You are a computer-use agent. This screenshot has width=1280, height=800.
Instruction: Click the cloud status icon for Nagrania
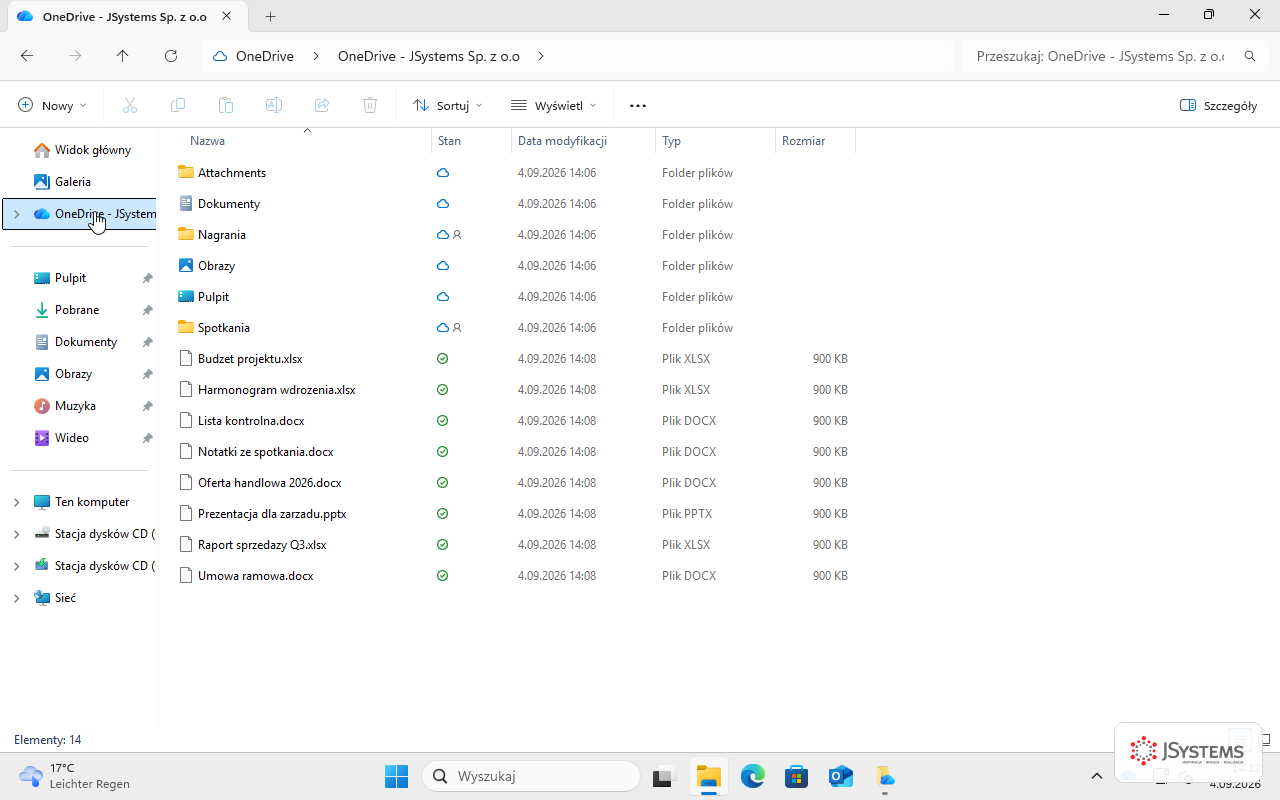443,235
